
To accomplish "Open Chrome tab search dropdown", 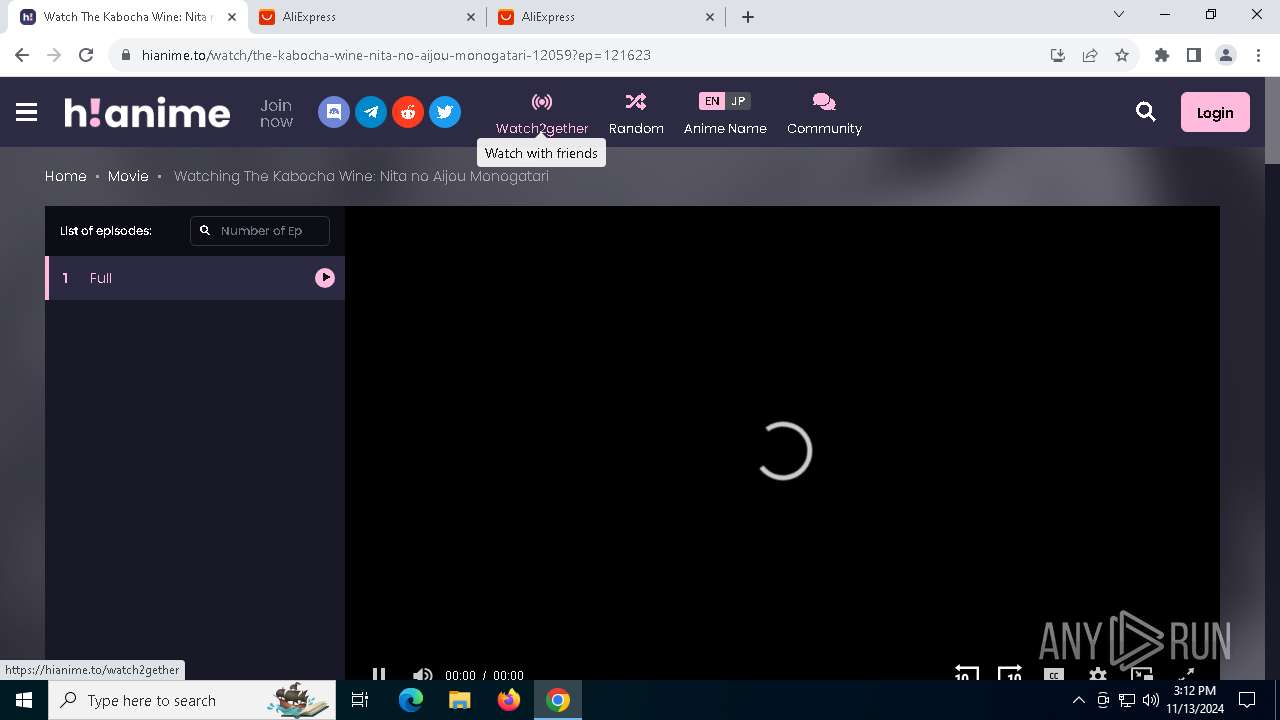I will 1119,15.
